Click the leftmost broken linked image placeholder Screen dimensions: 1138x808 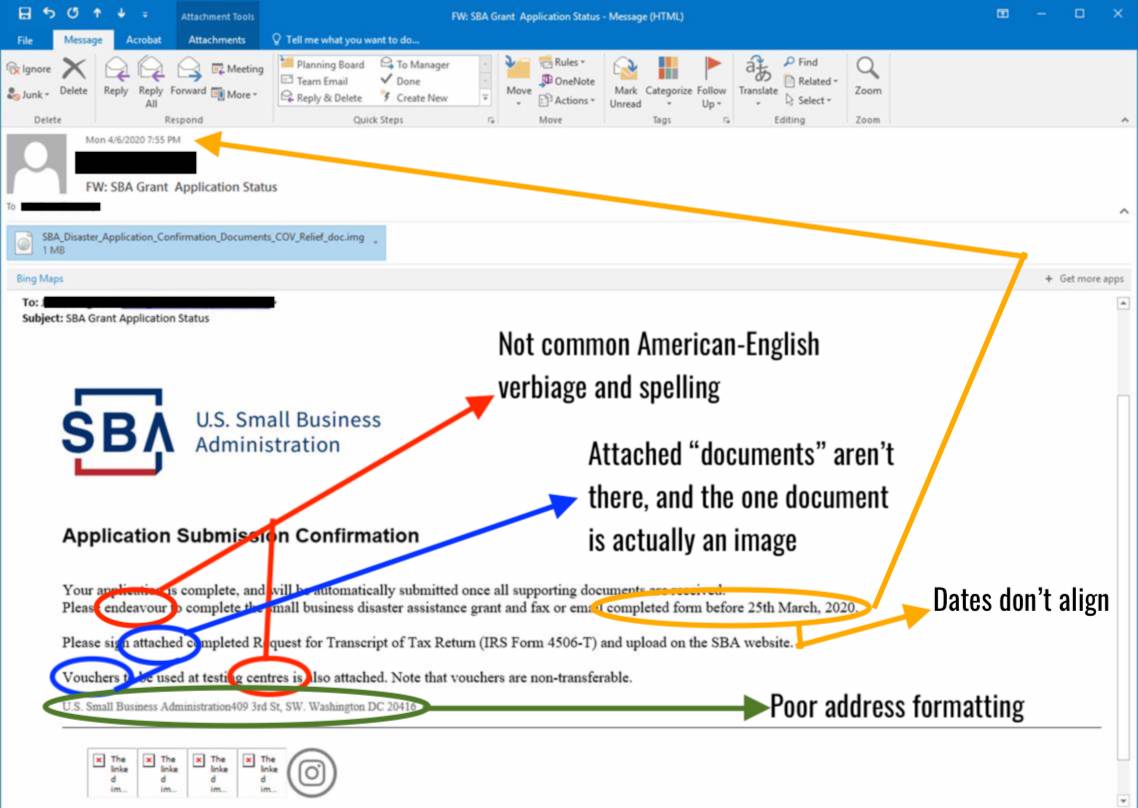point(112,773)
